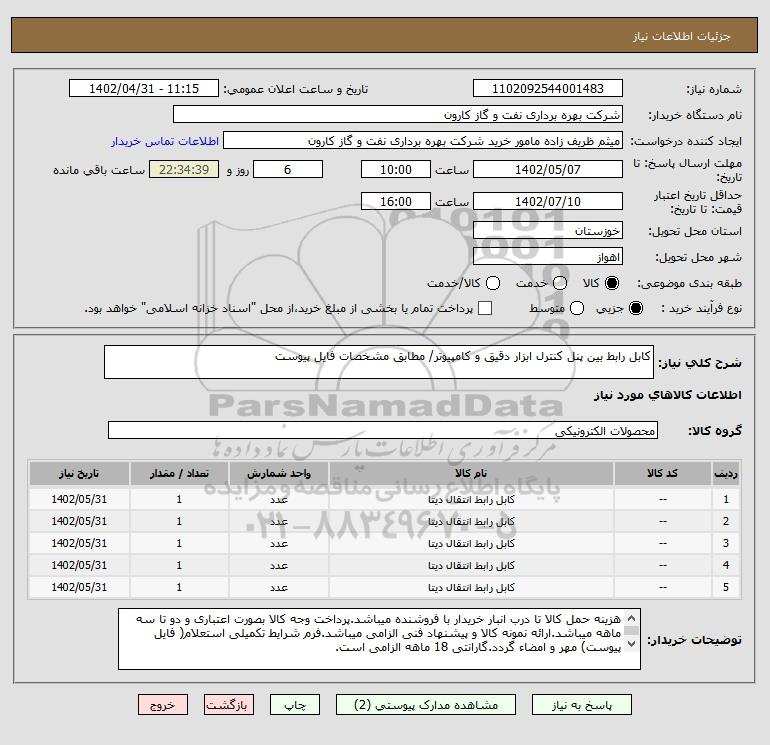Select the خدمت radio button

[x=560, y=283]
